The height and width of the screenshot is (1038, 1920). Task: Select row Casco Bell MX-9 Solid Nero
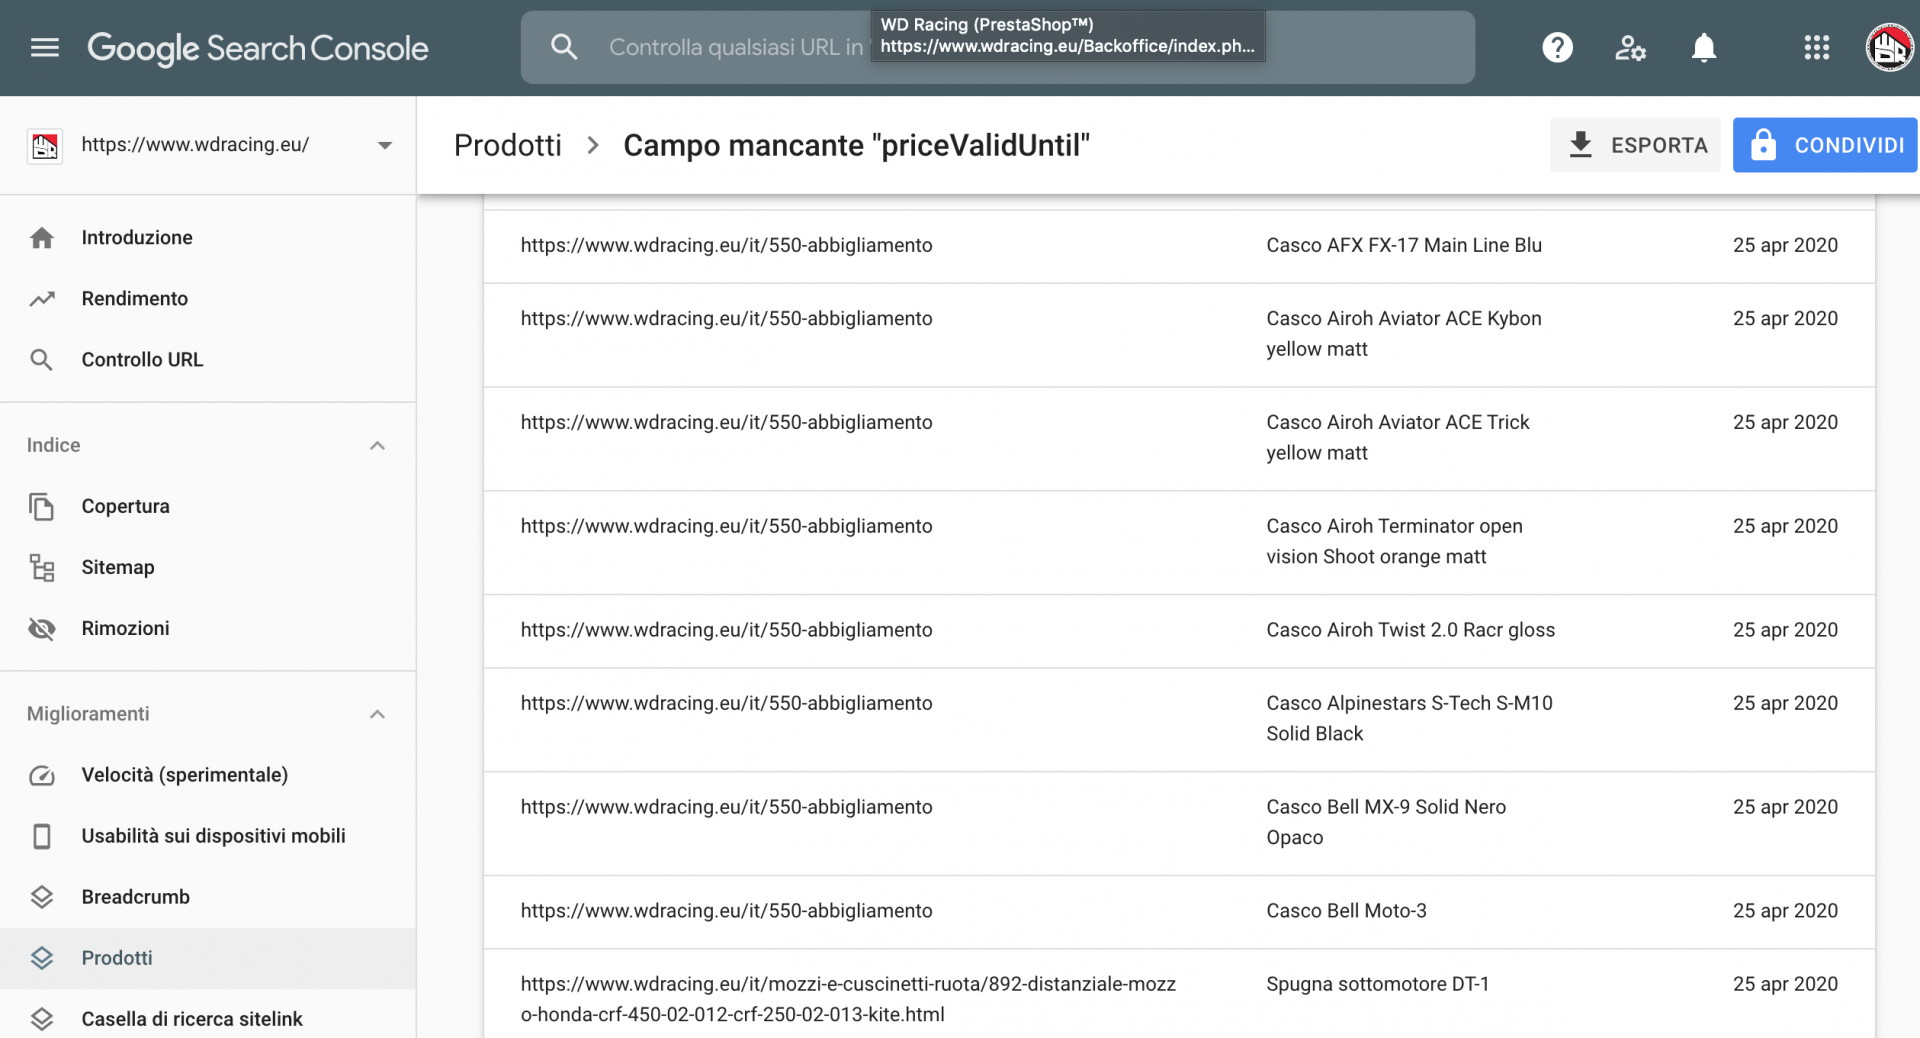1179,824
